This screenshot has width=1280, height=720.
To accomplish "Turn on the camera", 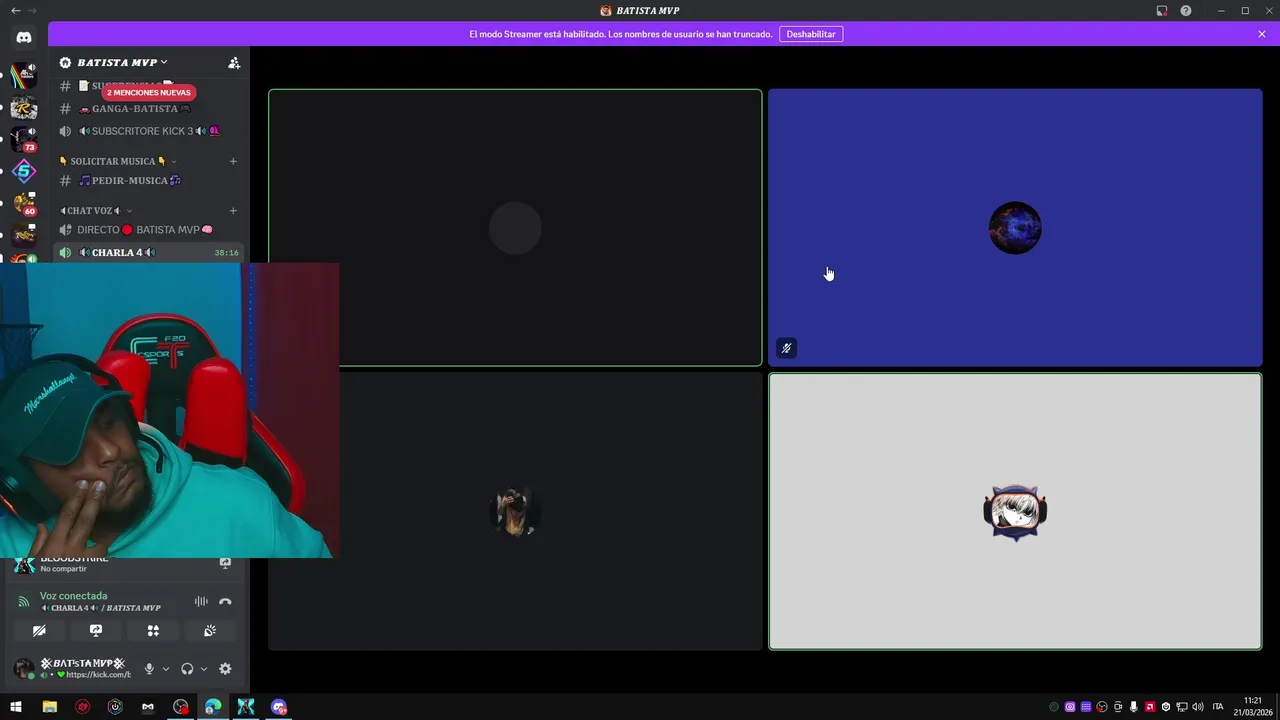I will (39, 631).
